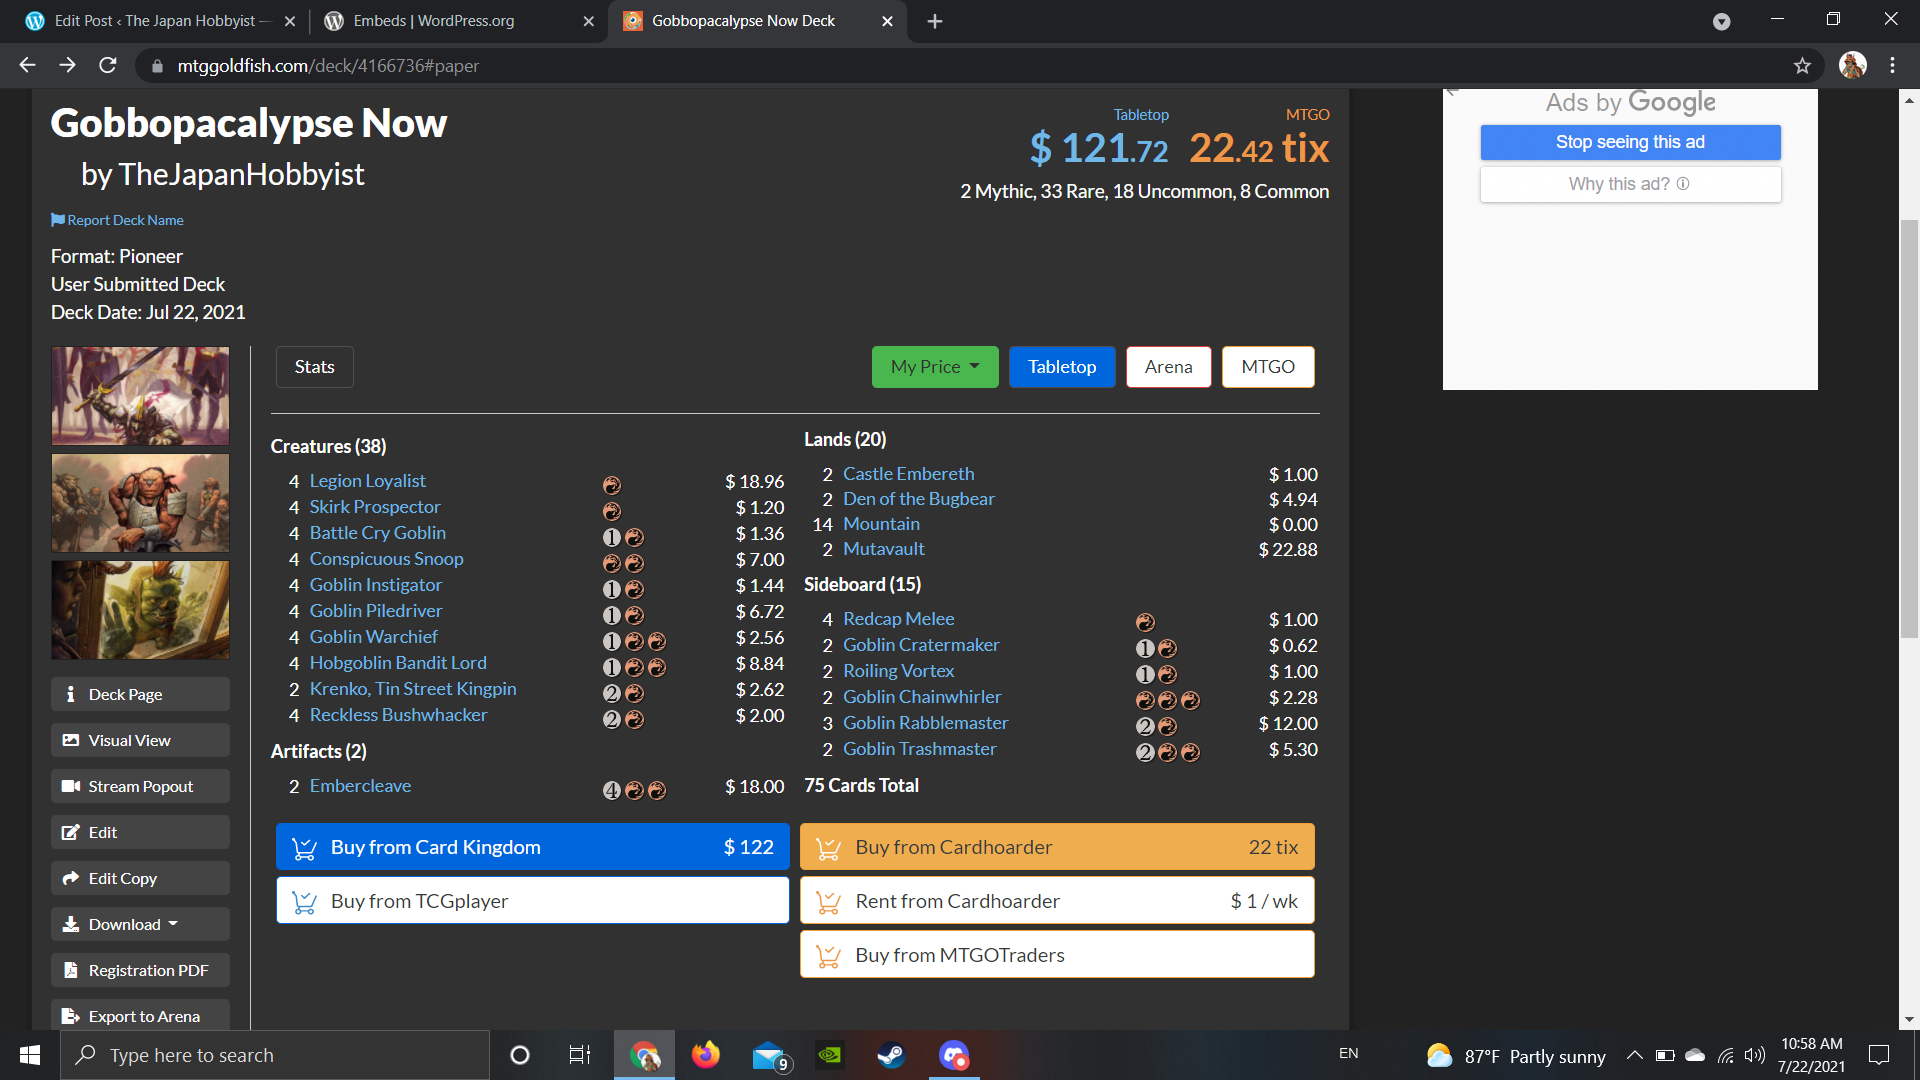Open Firefox from the taskbar
The height and width of the screenshot is (1080, 1920).
point(706,1055)
